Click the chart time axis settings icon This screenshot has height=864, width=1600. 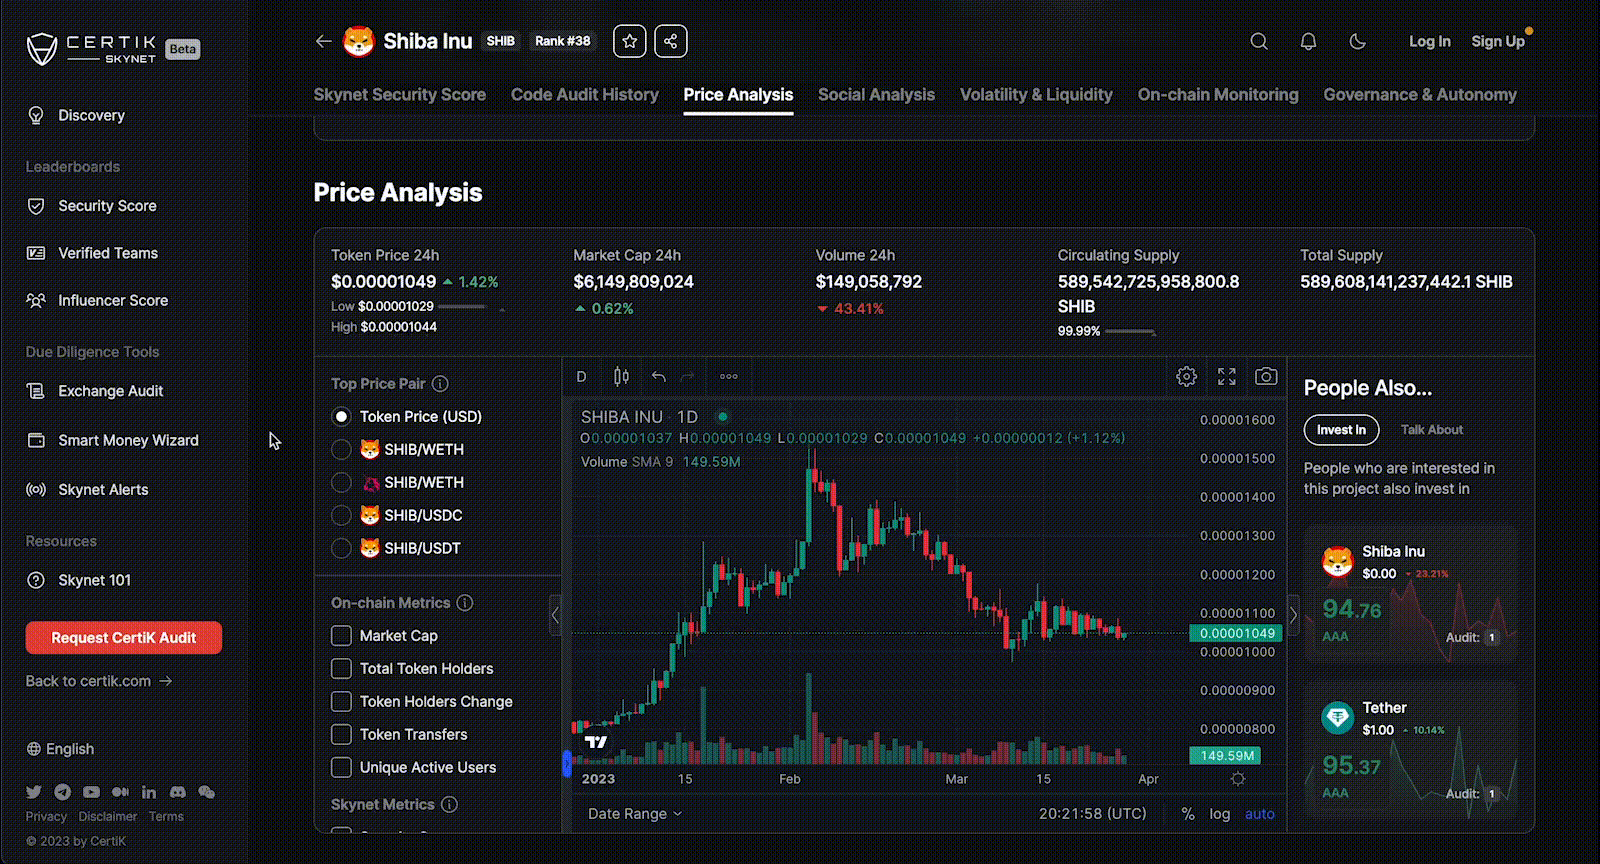1238,779
